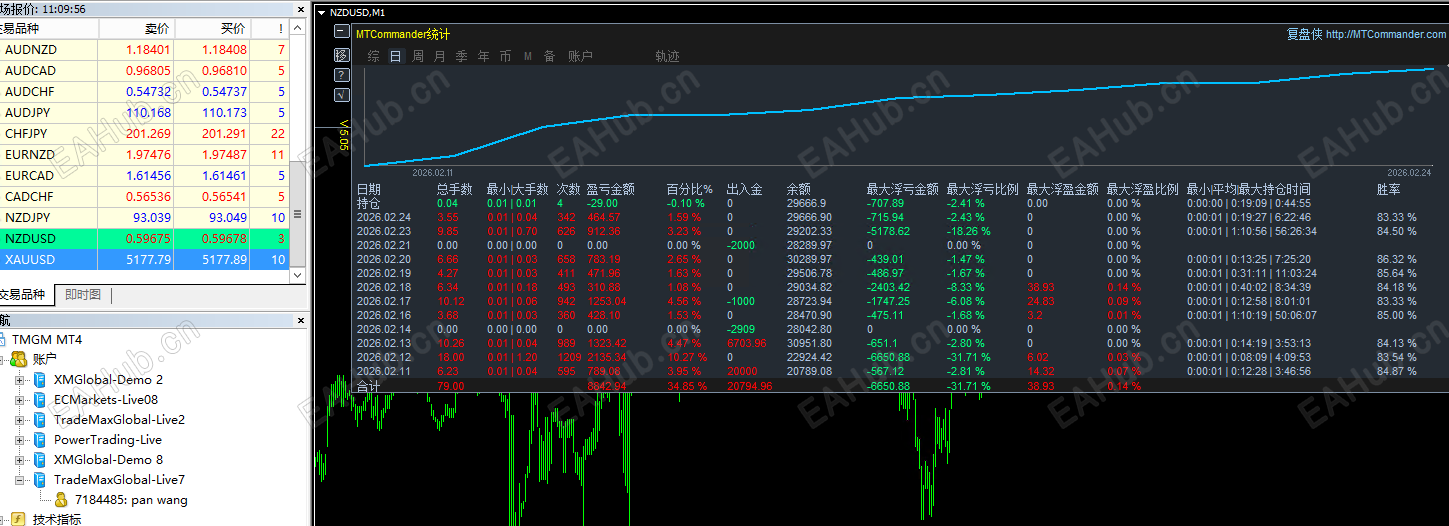Viewport: 1449px width, 526px height.
Task: Open the question mark help icon
Action: pyautogui.click(x=342, y=74)
